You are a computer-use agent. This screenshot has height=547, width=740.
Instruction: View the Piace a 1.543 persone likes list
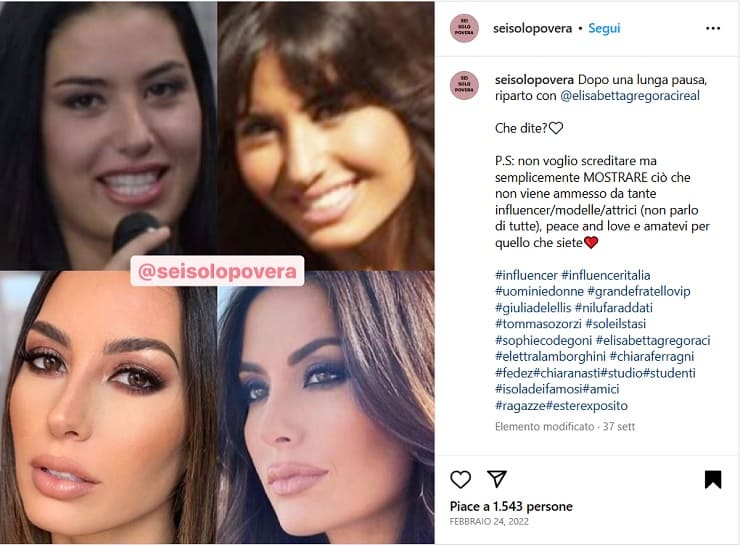(511, 506)
